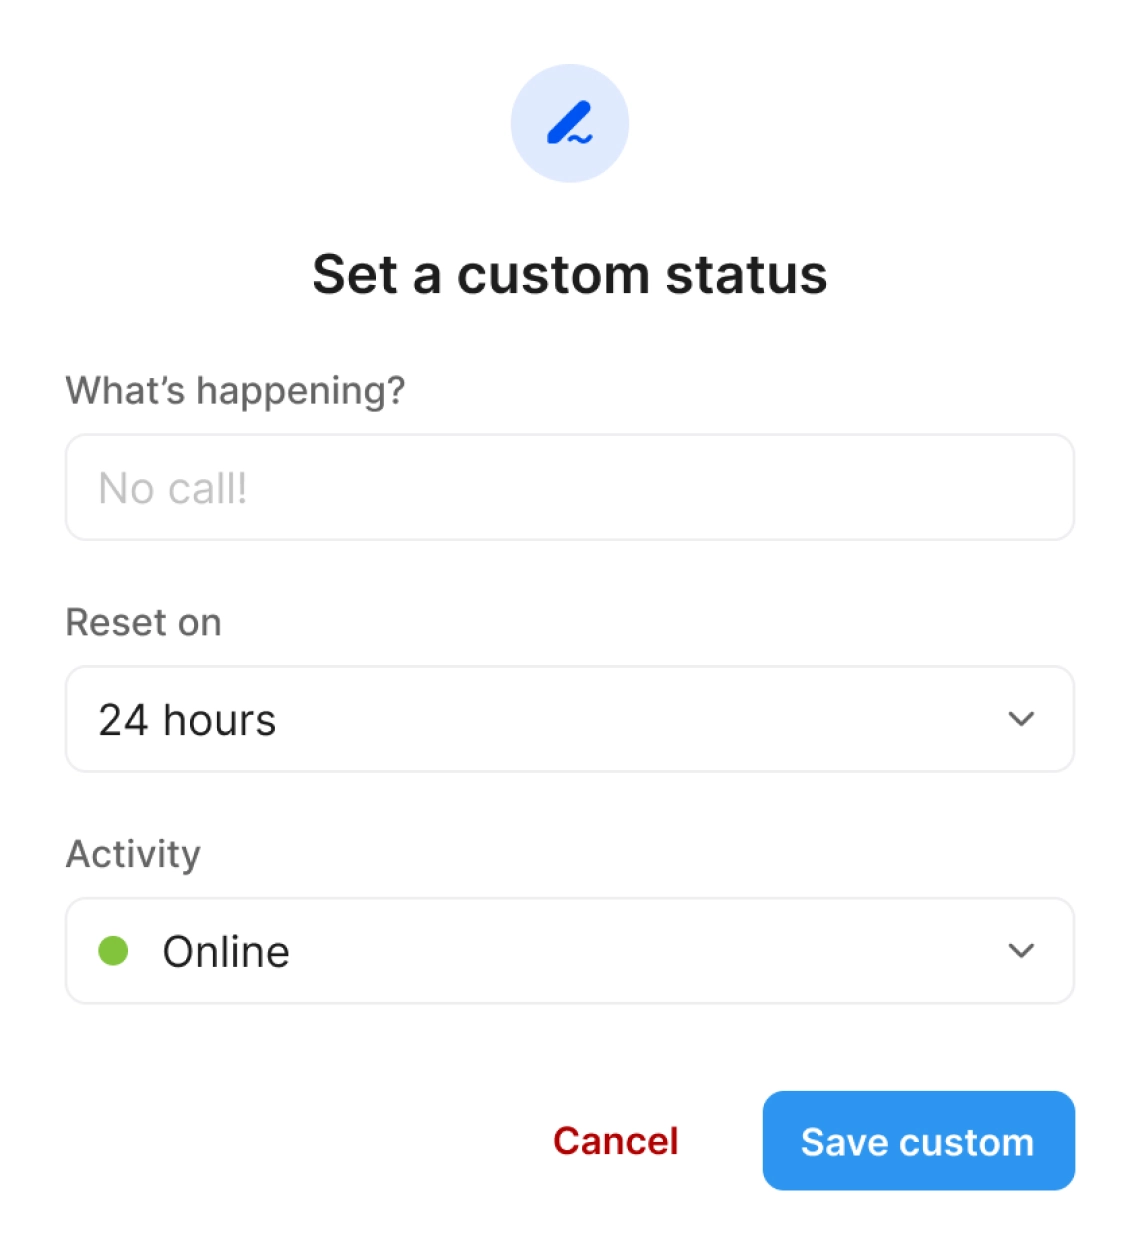
Task: Click the "What's happening?" label
Action: tap(235, 390)
